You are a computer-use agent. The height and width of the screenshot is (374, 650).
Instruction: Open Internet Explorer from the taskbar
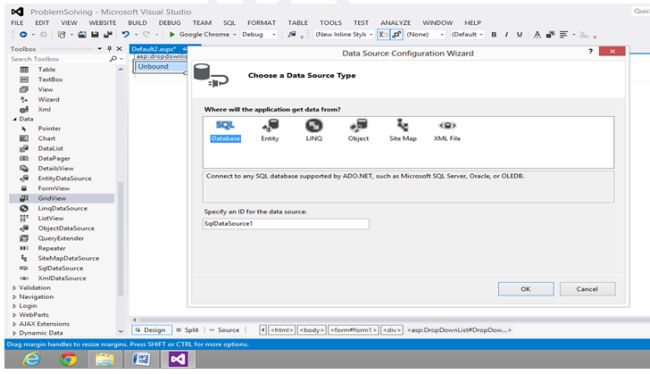point(32,359)
